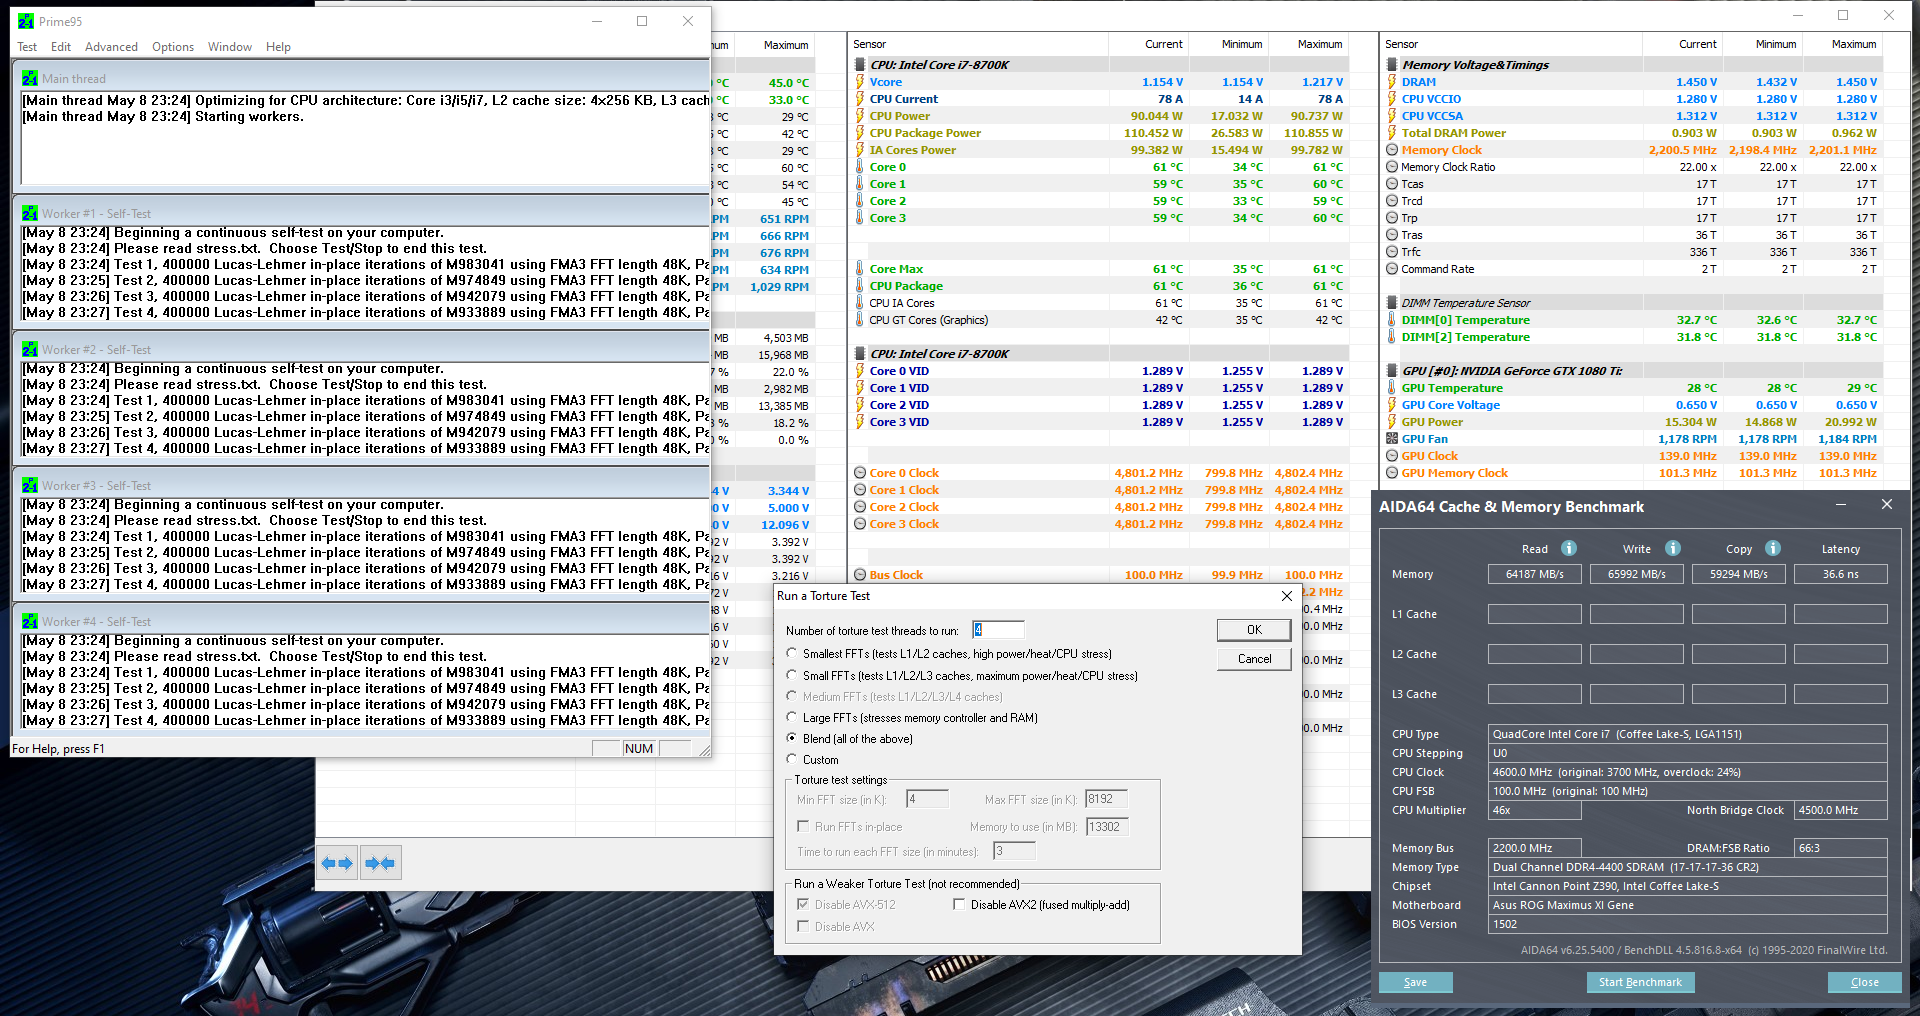Select the Smallest FFTs radio option
The image size is (1920, 1016).
click(x=792, y=654)
